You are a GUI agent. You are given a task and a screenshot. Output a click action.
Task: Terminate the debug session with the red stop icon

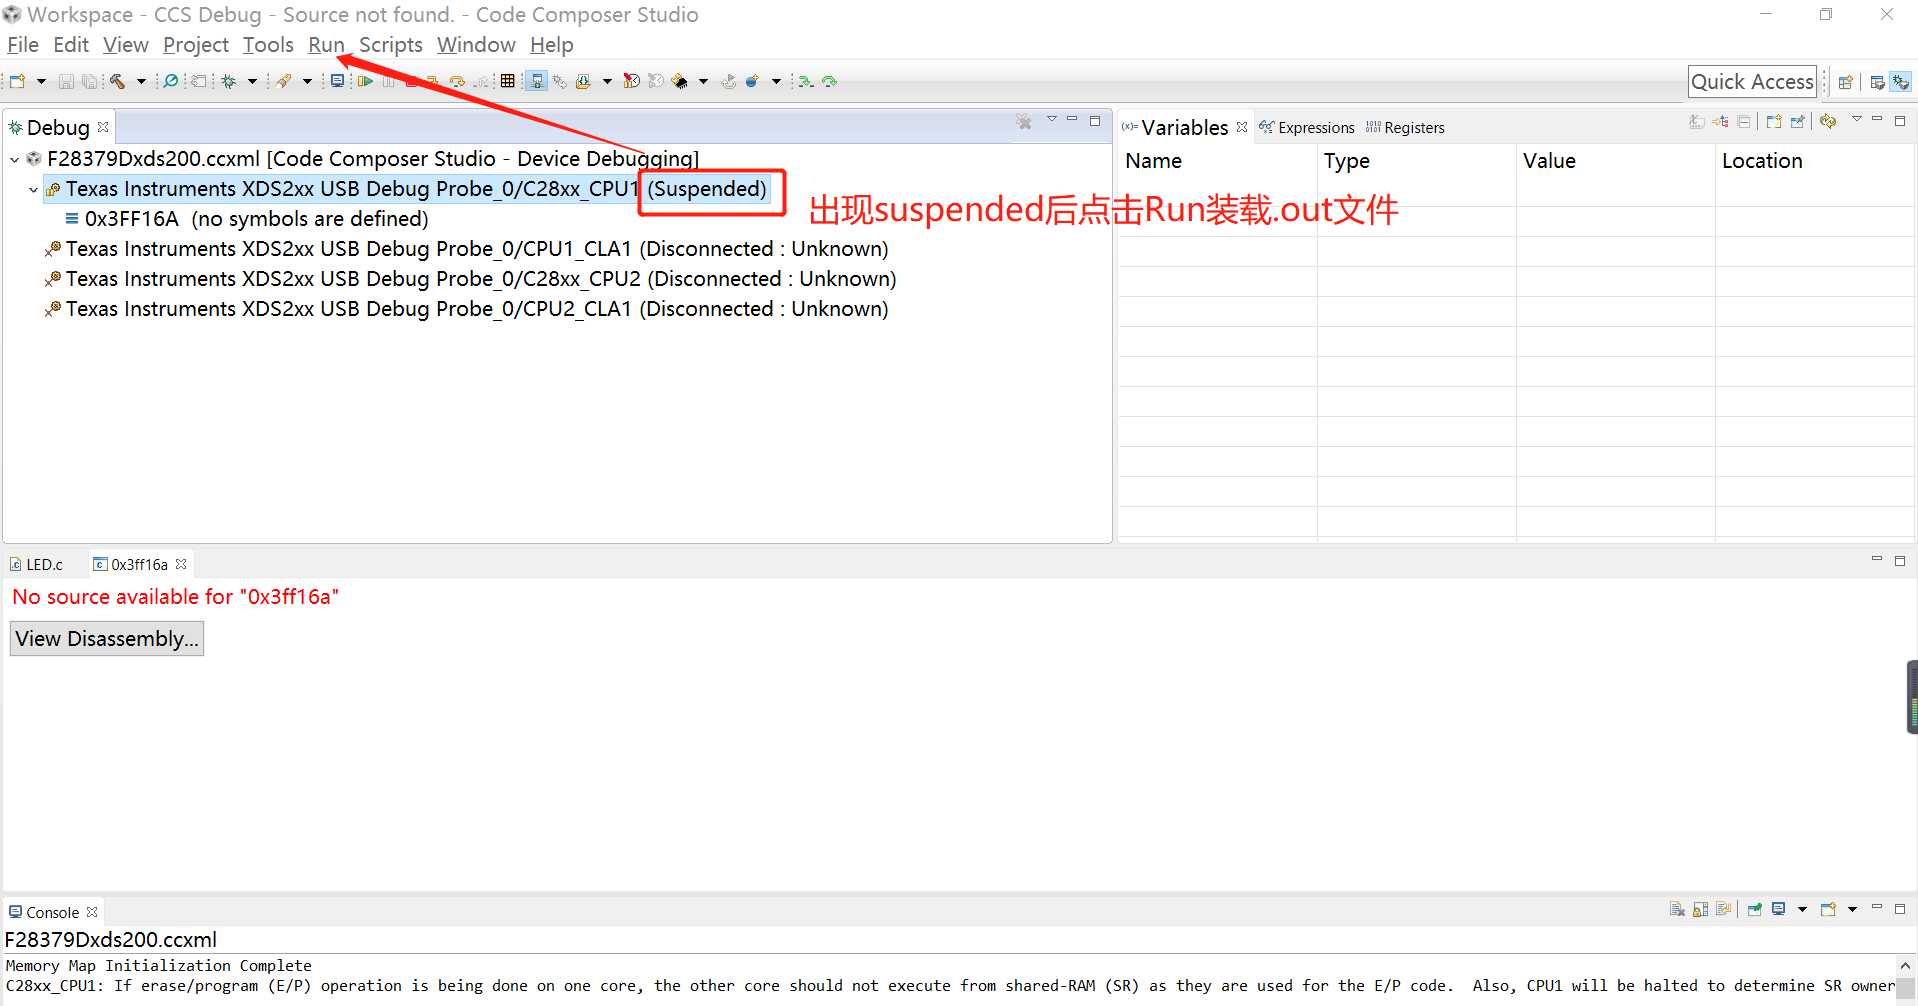click(x=412, y=81)
